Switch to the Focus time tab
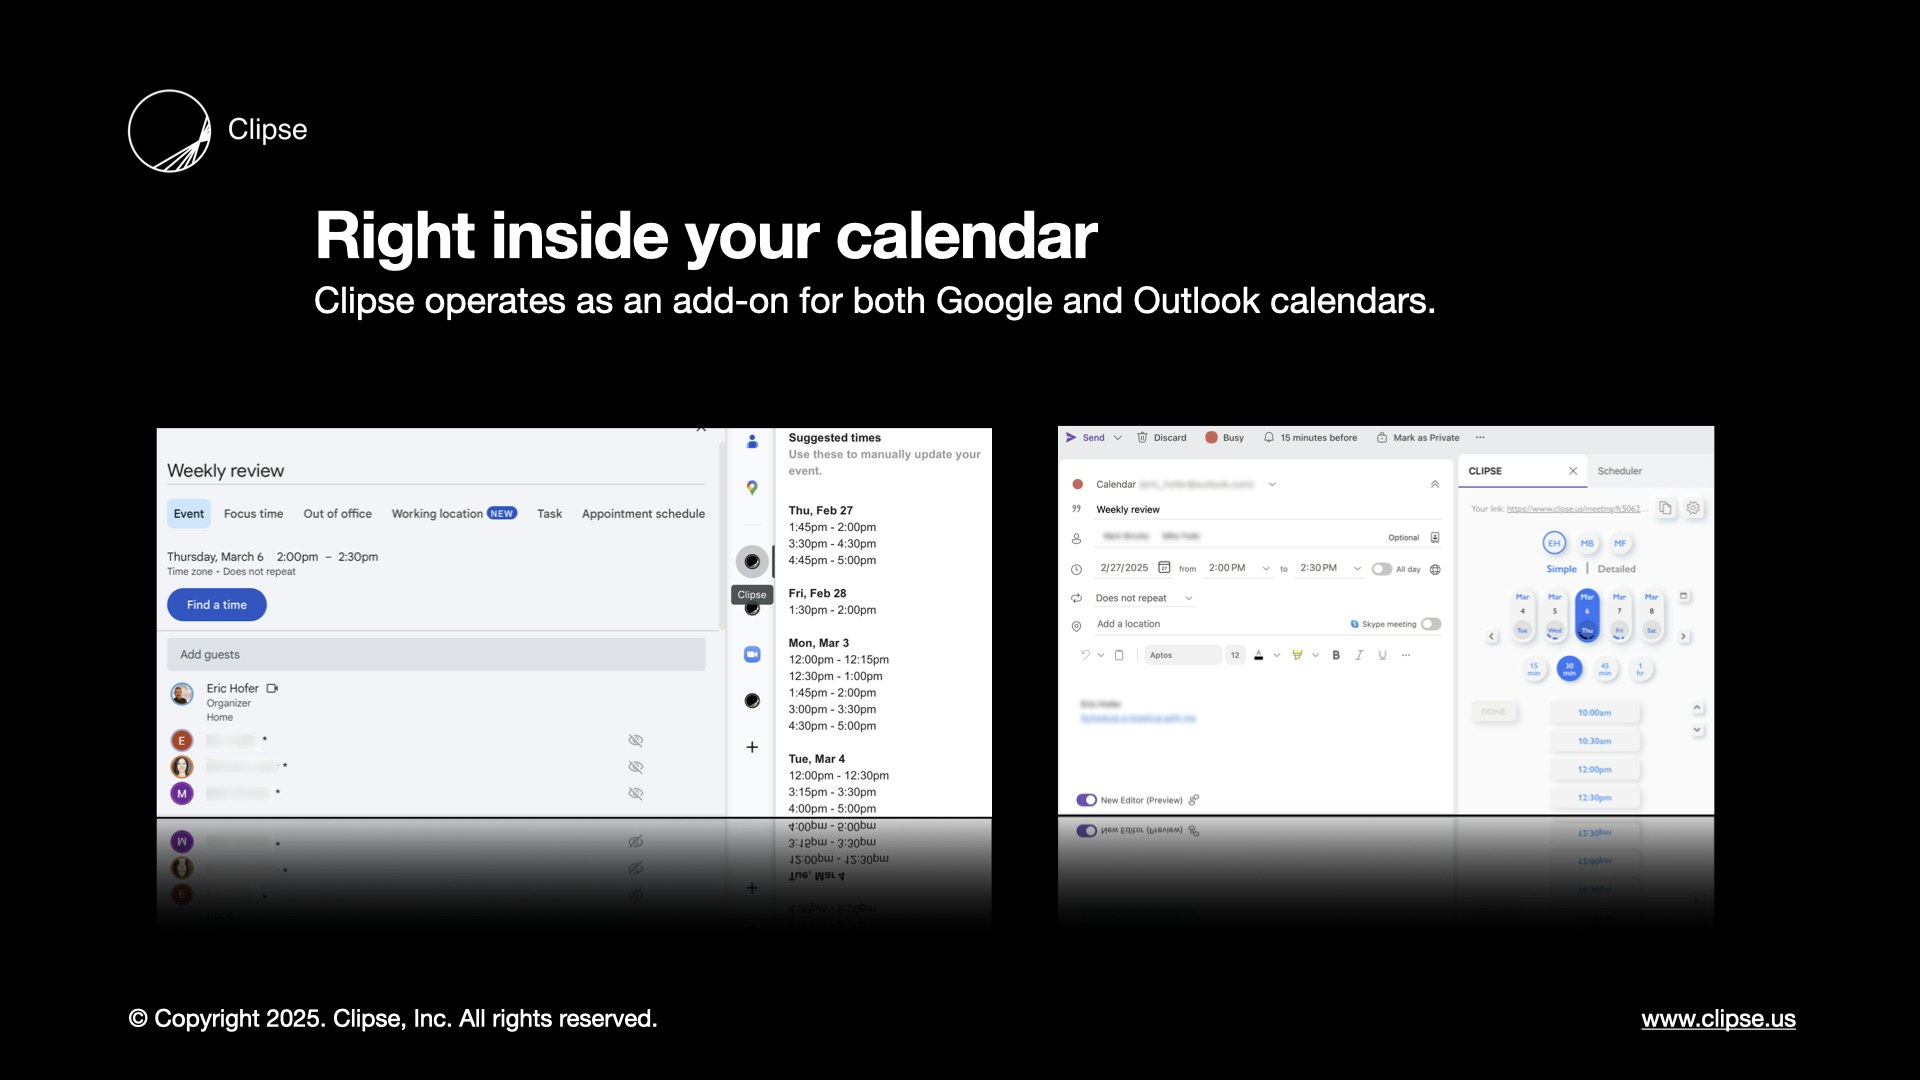The image size is (1920, 1080). pos(253,514)
